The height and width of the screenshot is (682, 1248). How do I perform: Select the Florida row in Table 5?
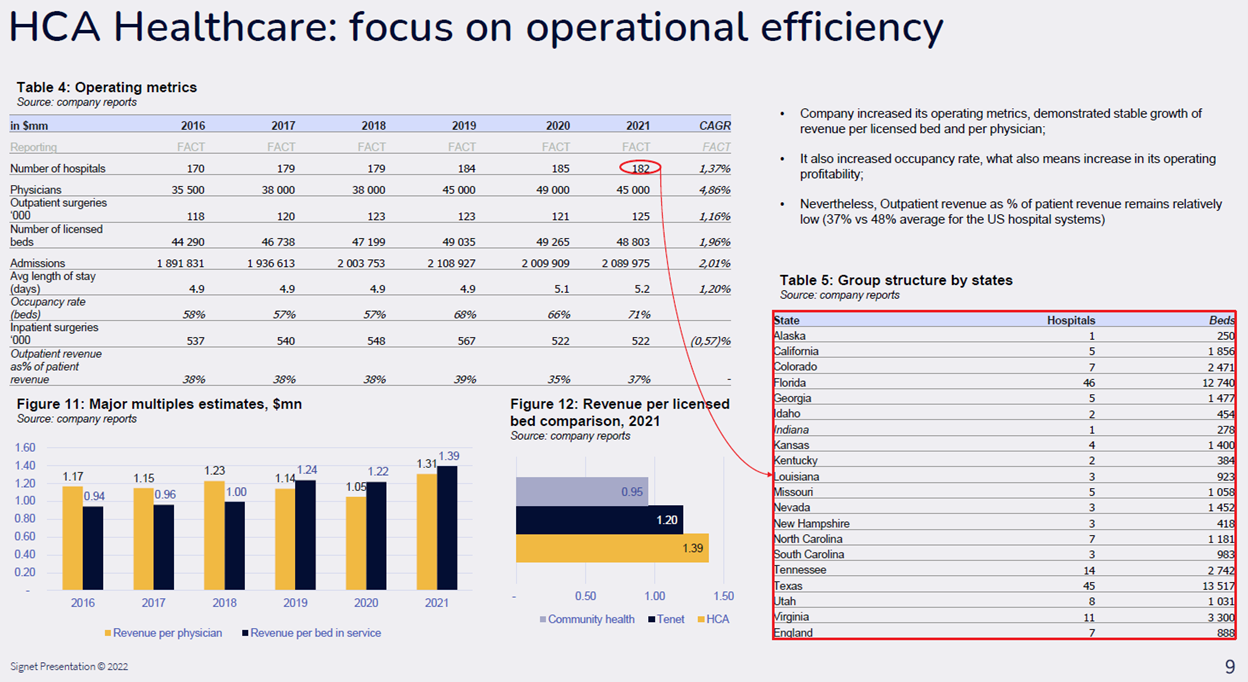(x=1003, y=383)
